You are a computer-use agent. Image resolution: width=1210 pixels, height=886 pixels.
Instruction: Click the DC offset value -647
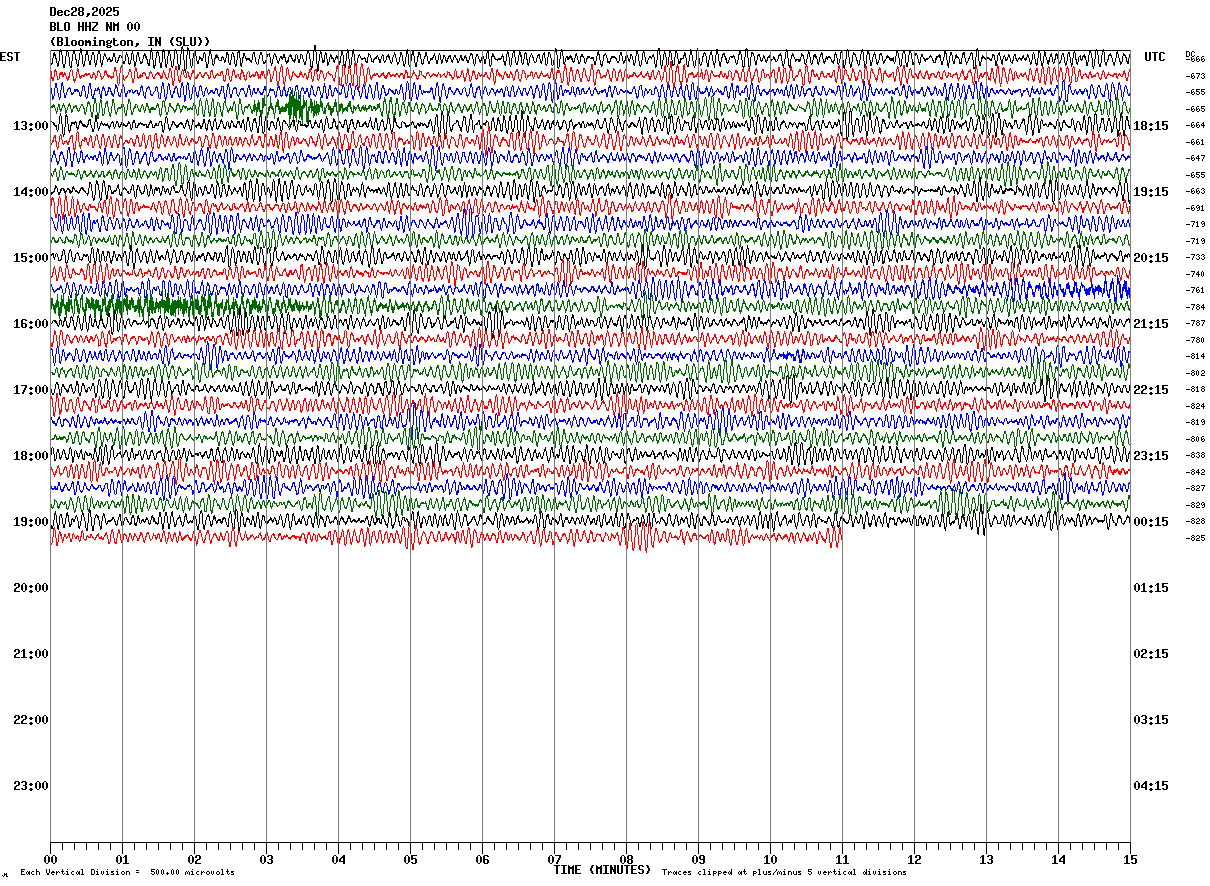pyautogui.click(x=1195, y=158)
